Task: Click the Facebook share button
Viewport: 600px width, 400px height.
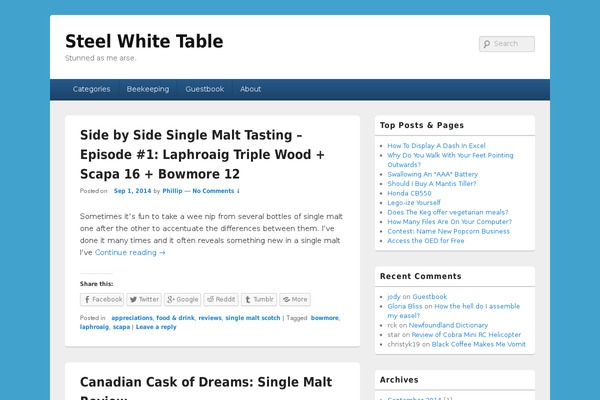Action: [102, 299]
